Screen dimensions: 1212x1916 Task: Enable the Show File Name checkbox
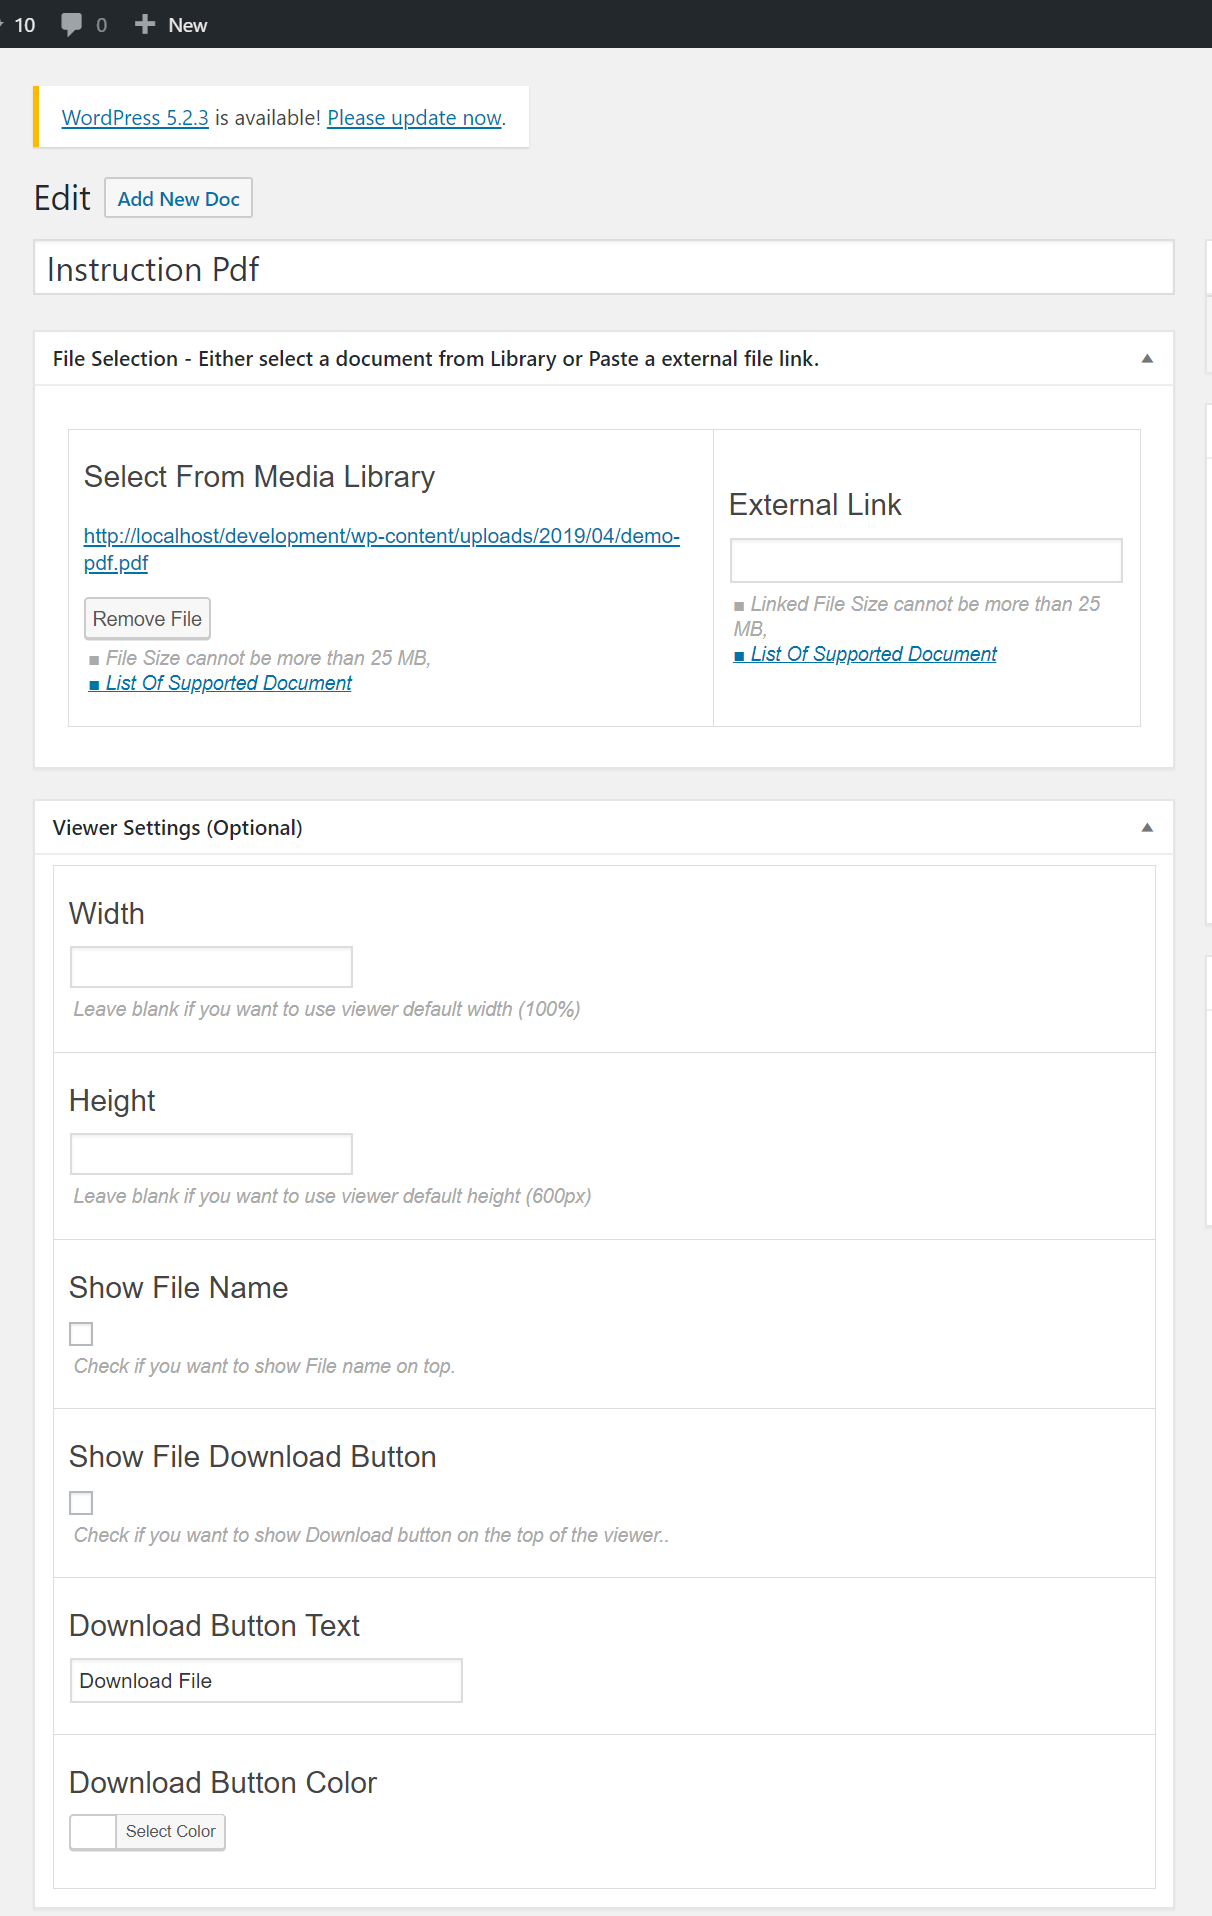[81, 1335]
